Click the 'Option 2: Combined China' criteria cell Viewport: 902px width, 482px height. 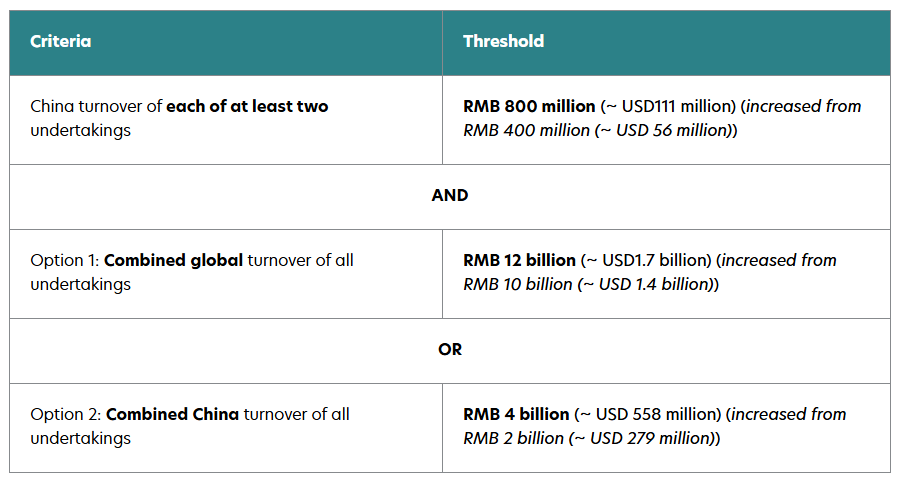point(226,428)
